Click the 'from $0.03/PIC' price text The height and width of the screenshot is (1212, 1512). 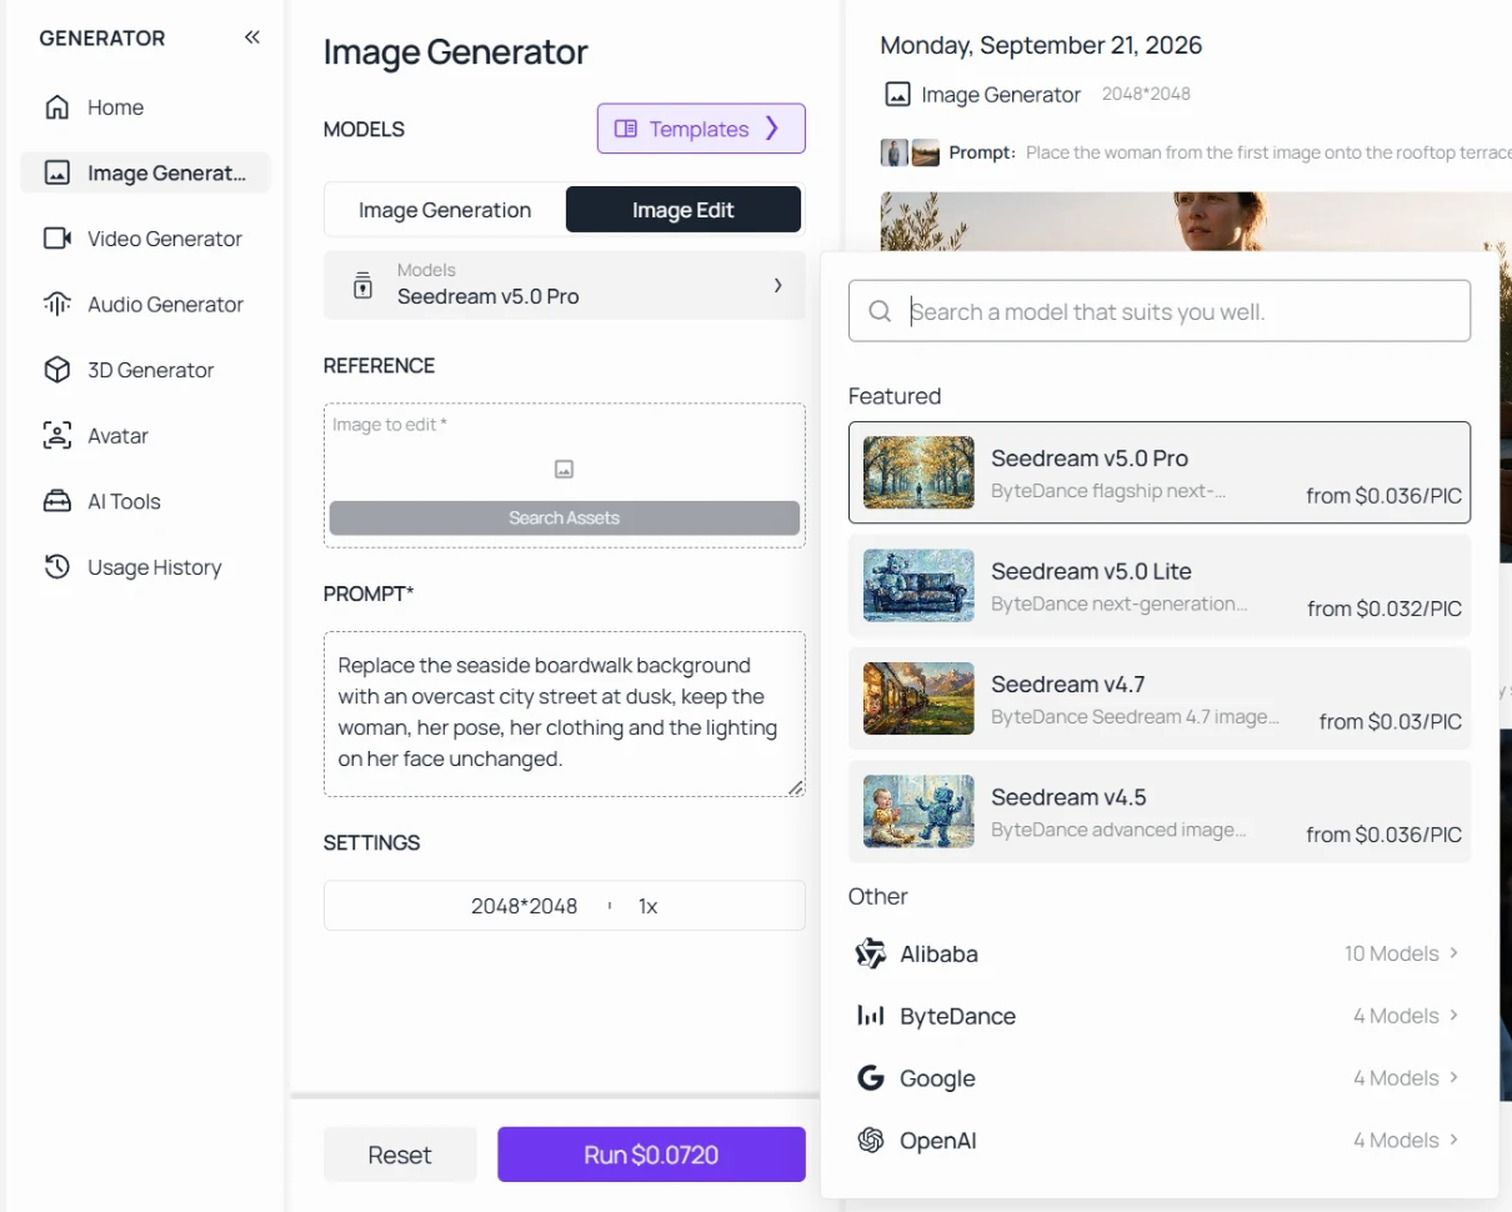pyautogui.click(x=1390, y=721)
